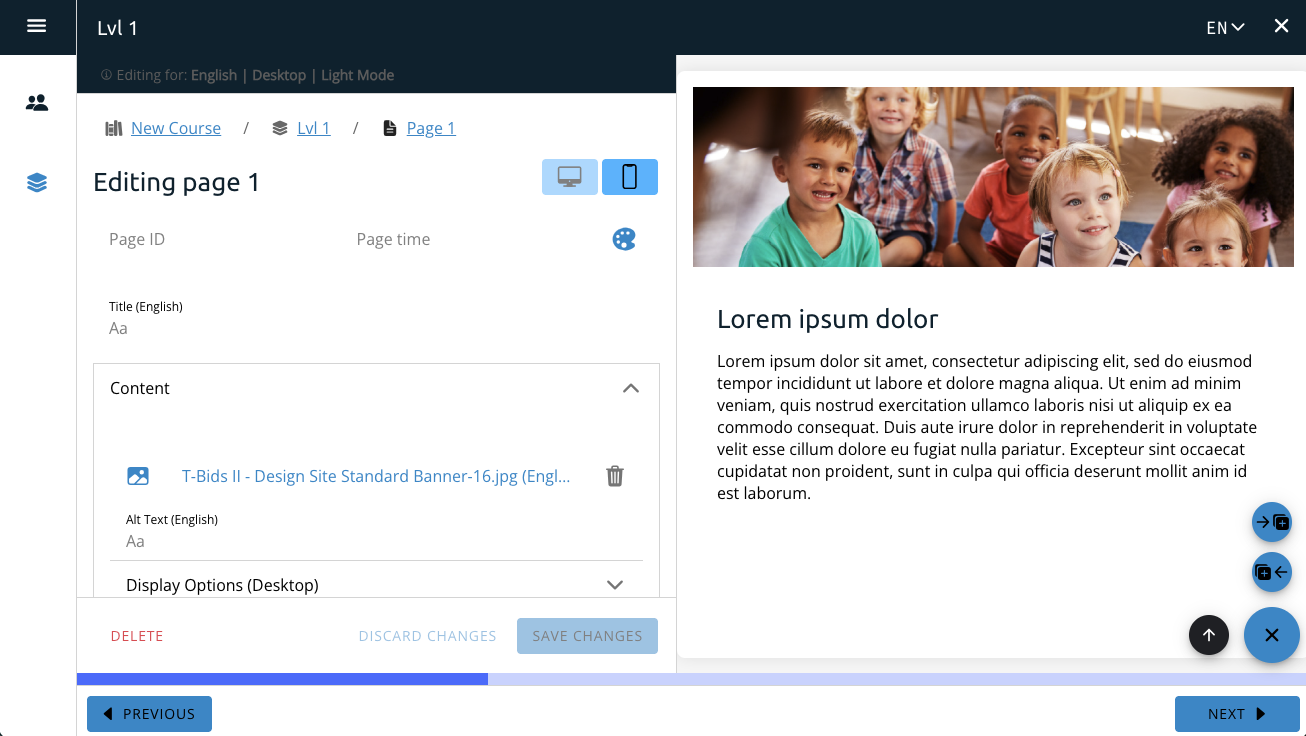
Task: Expand Display Options (Desktop)
Action: pos(615,585)
